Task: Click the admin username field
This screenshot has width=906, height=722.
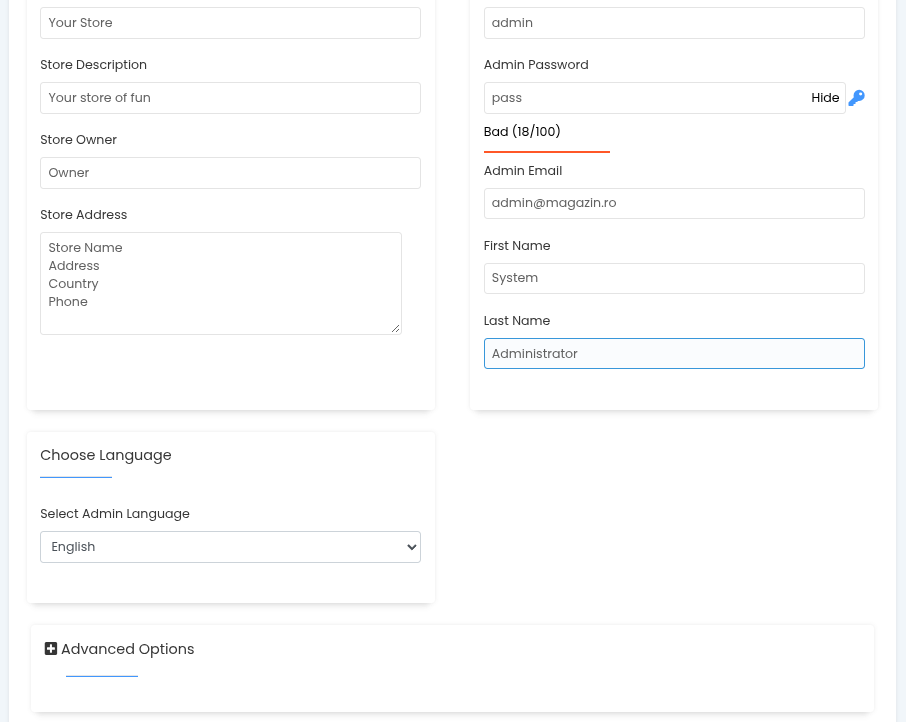Action: click(x=674, y=23)
